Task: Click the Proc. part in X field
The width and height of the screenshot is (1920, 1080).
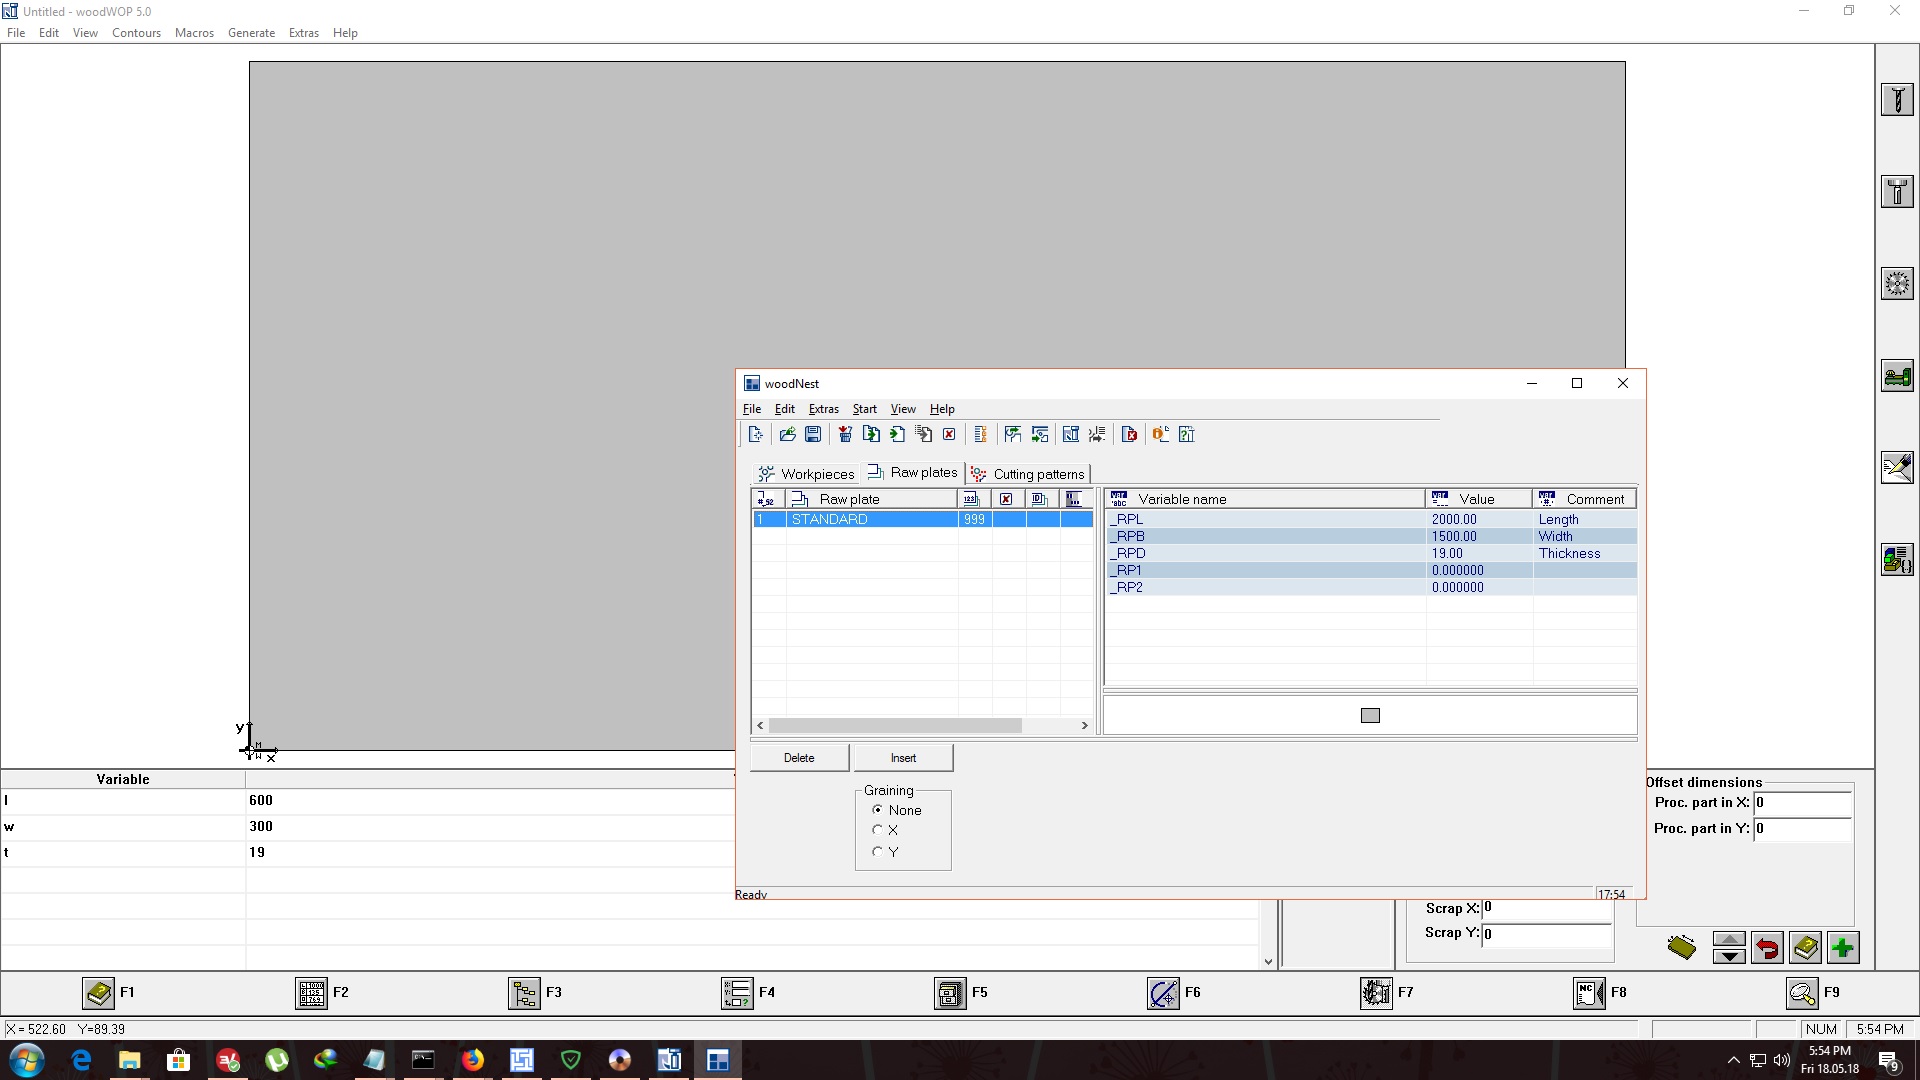Action: (1803, 803)
